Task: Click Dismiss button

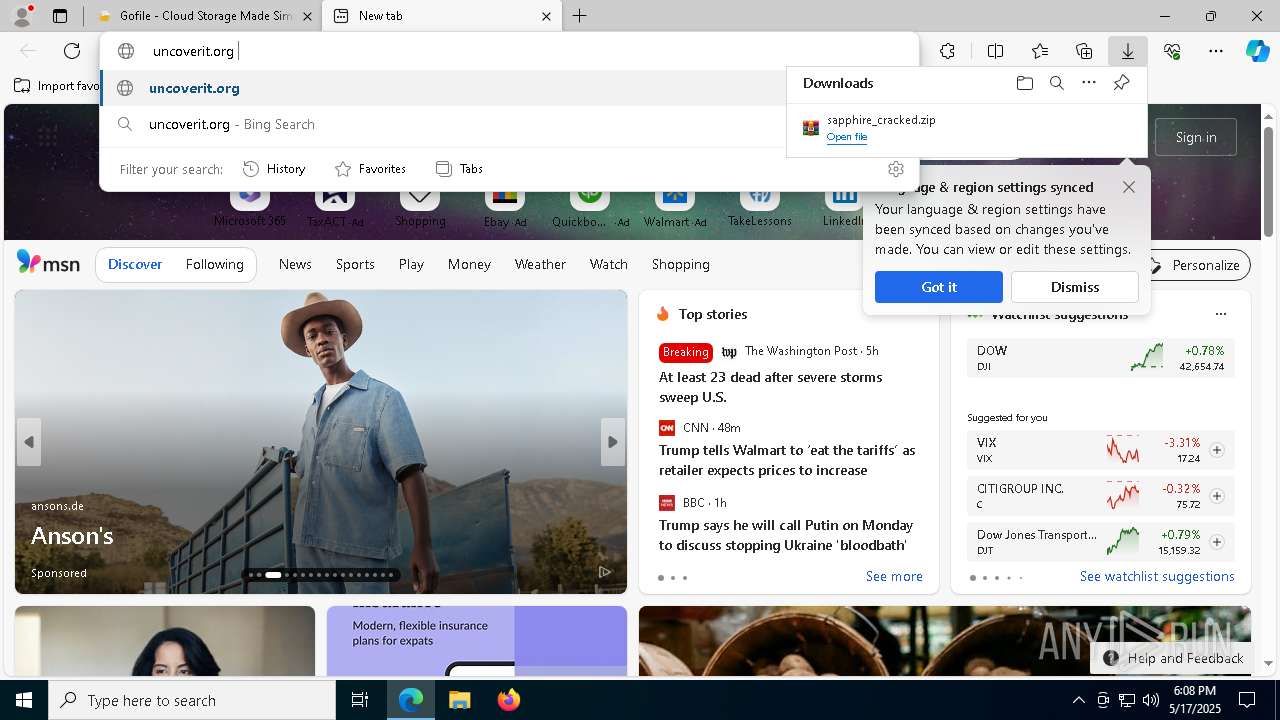Action: [1075, 287]
